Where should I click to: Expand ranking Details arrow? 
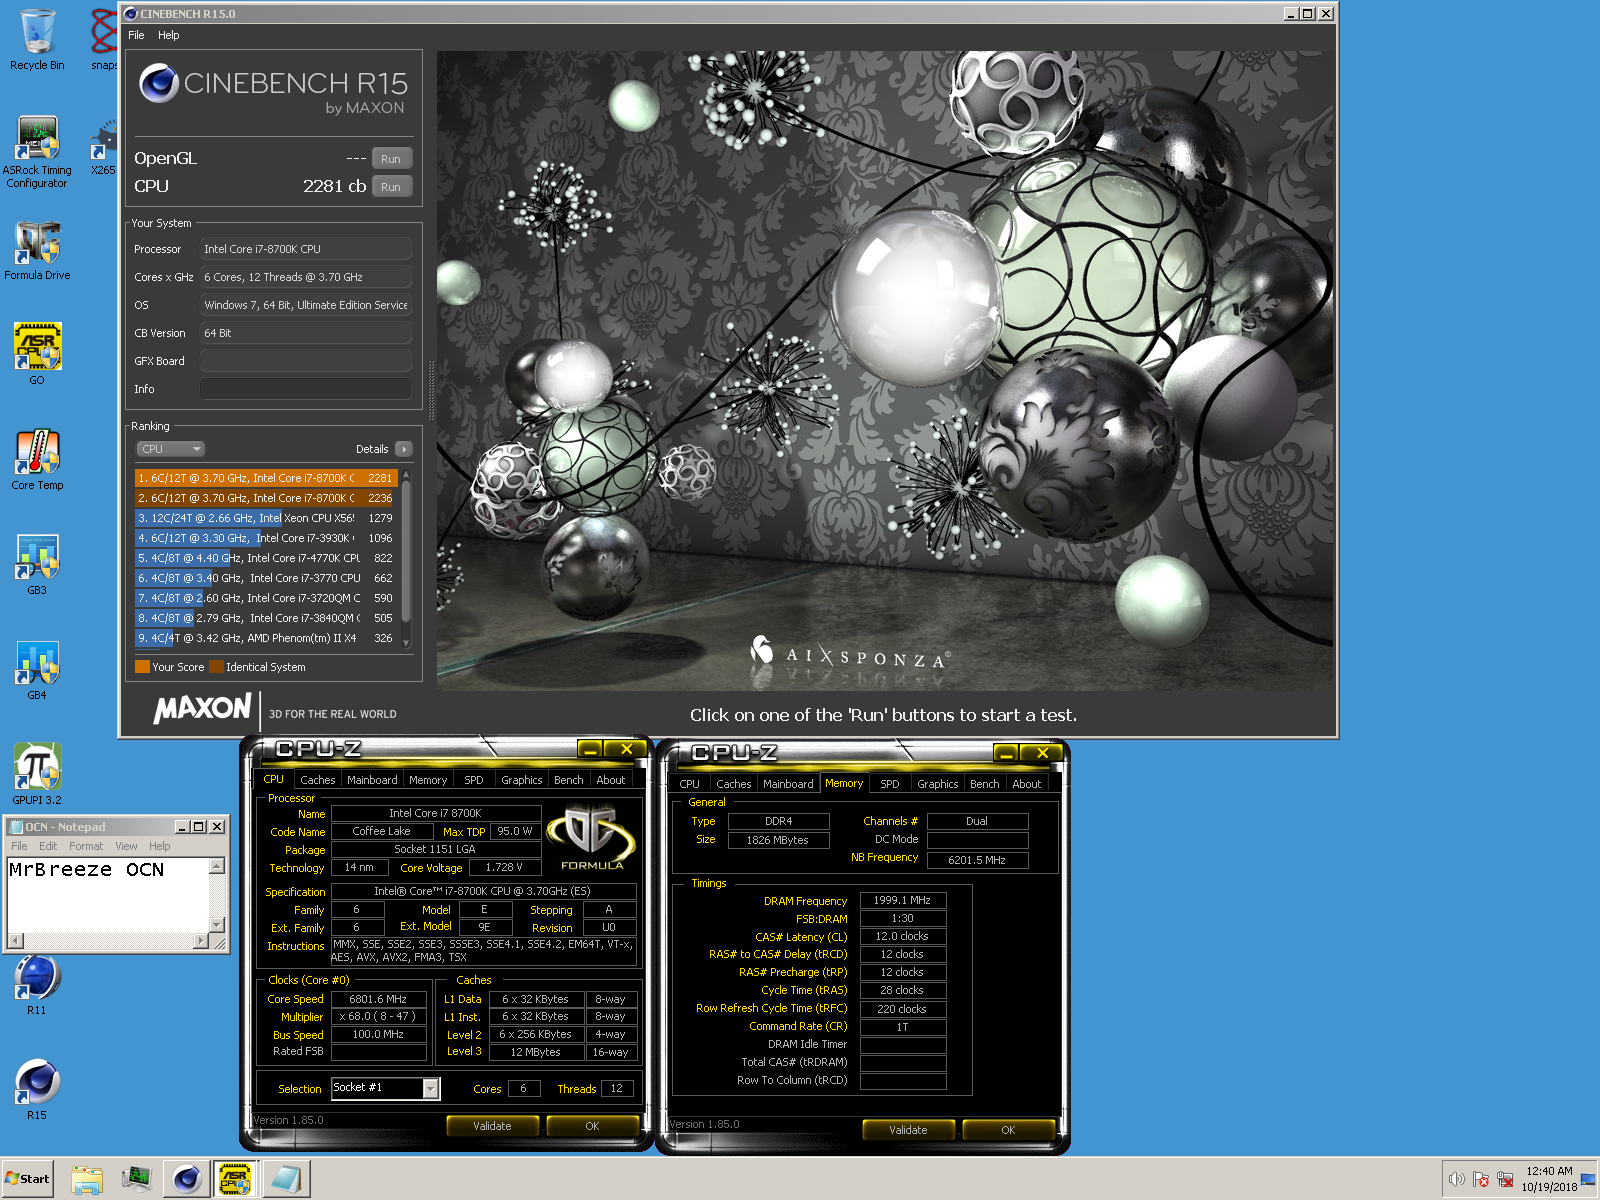point(404,449)
